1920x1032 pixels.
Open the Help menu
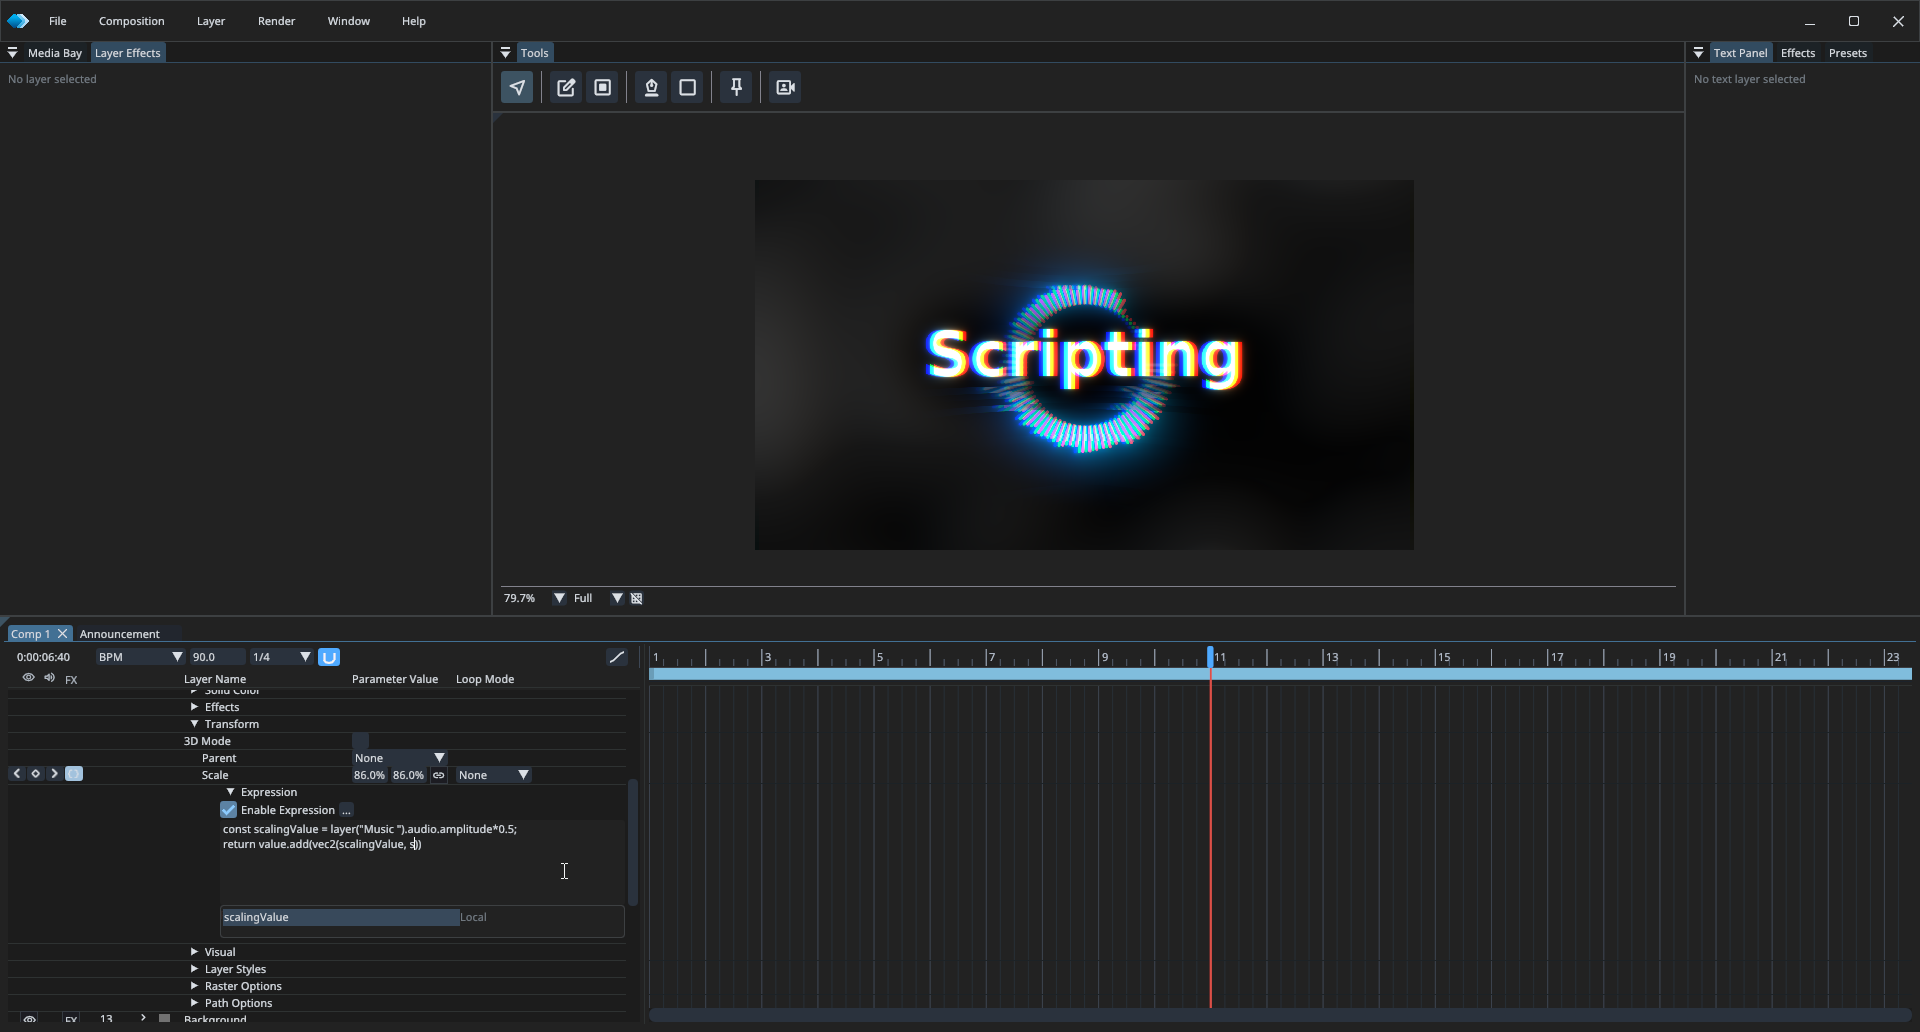point(413,21)
